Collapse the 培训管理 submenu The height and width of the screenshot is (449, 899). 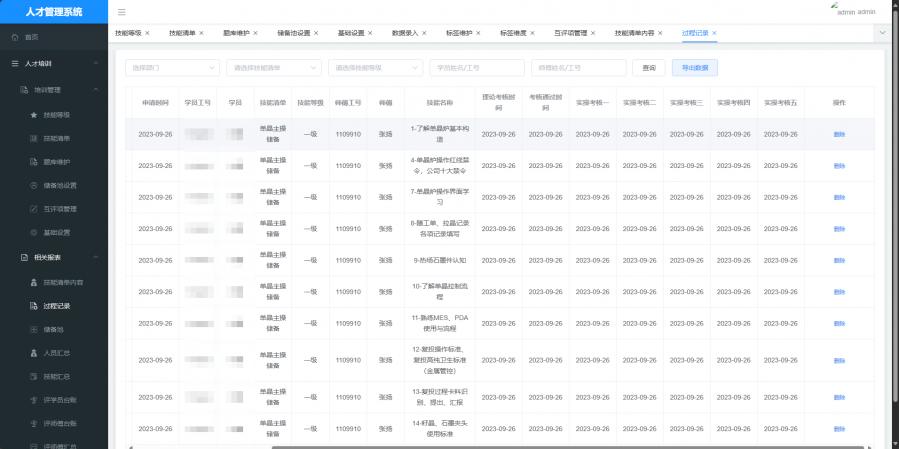point(96,90)
